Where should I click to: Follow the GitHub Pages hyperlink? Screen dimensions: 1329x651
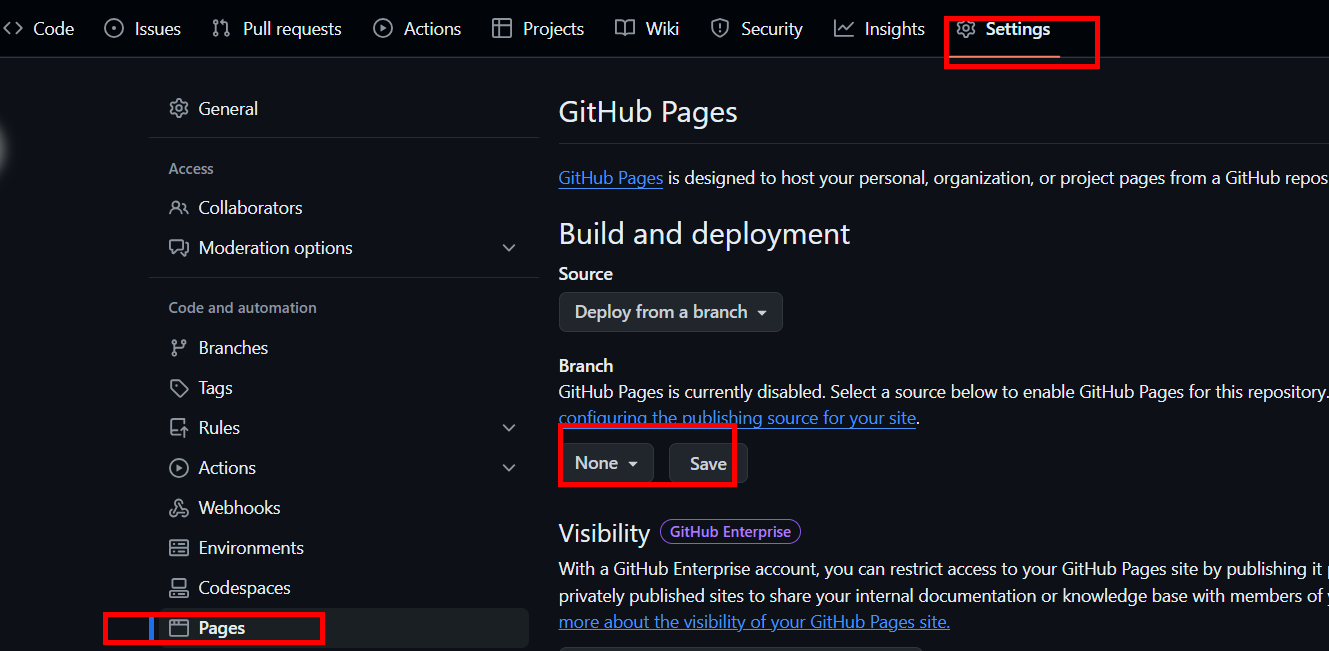pos(610,178)
